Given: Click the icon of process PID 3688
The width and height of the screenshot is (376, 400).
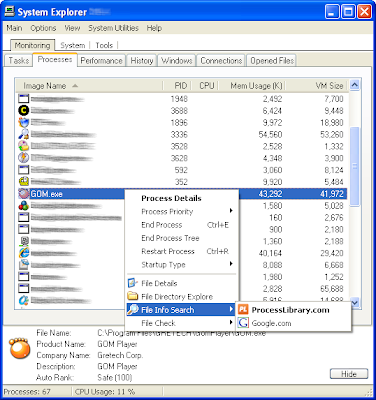Looking at the screenshot, I should point(23,110).
